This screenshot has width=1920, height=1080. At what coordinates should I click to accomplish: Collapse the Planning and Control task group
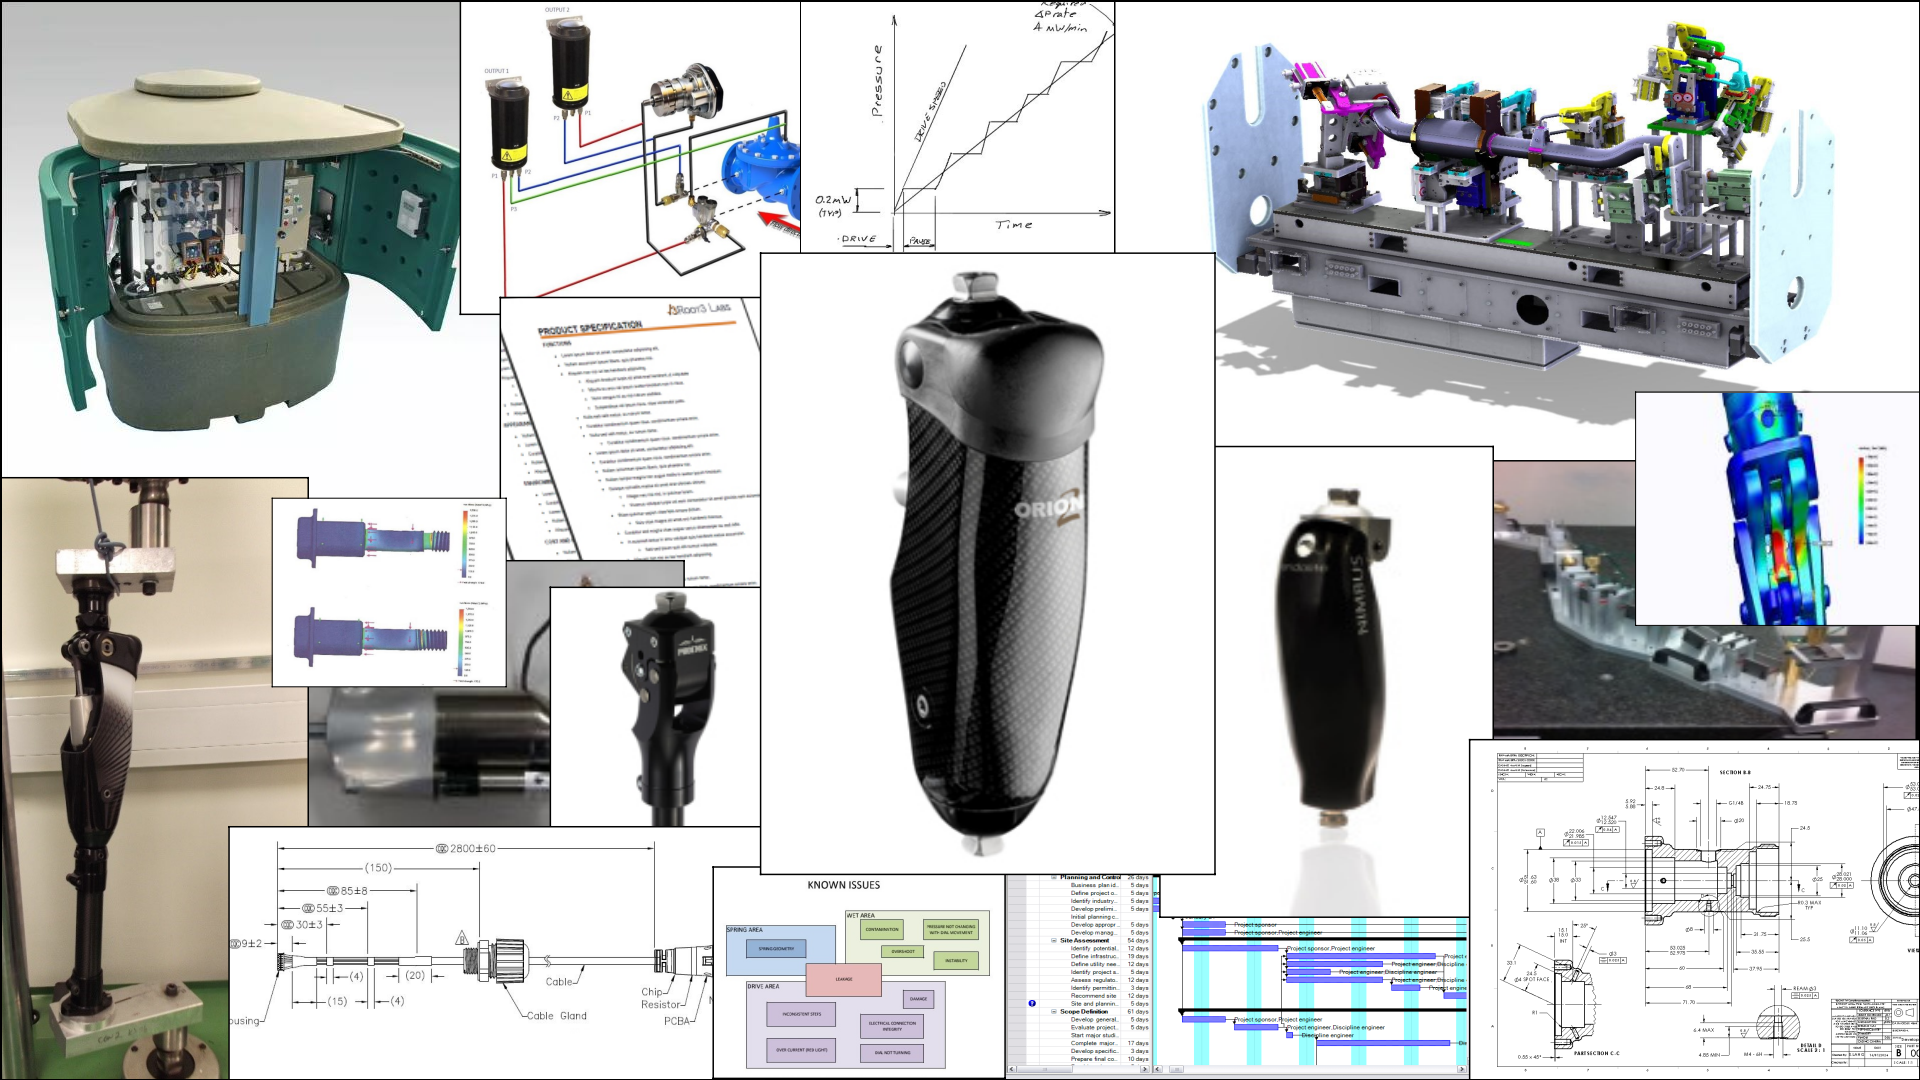[1054, 877]
